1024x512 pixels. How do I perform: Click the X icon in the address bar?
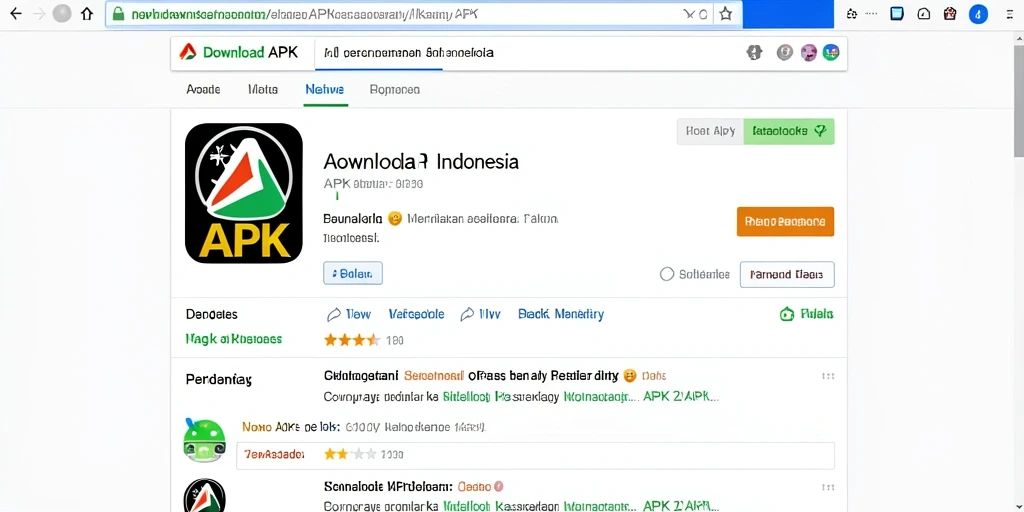[689, 14]
